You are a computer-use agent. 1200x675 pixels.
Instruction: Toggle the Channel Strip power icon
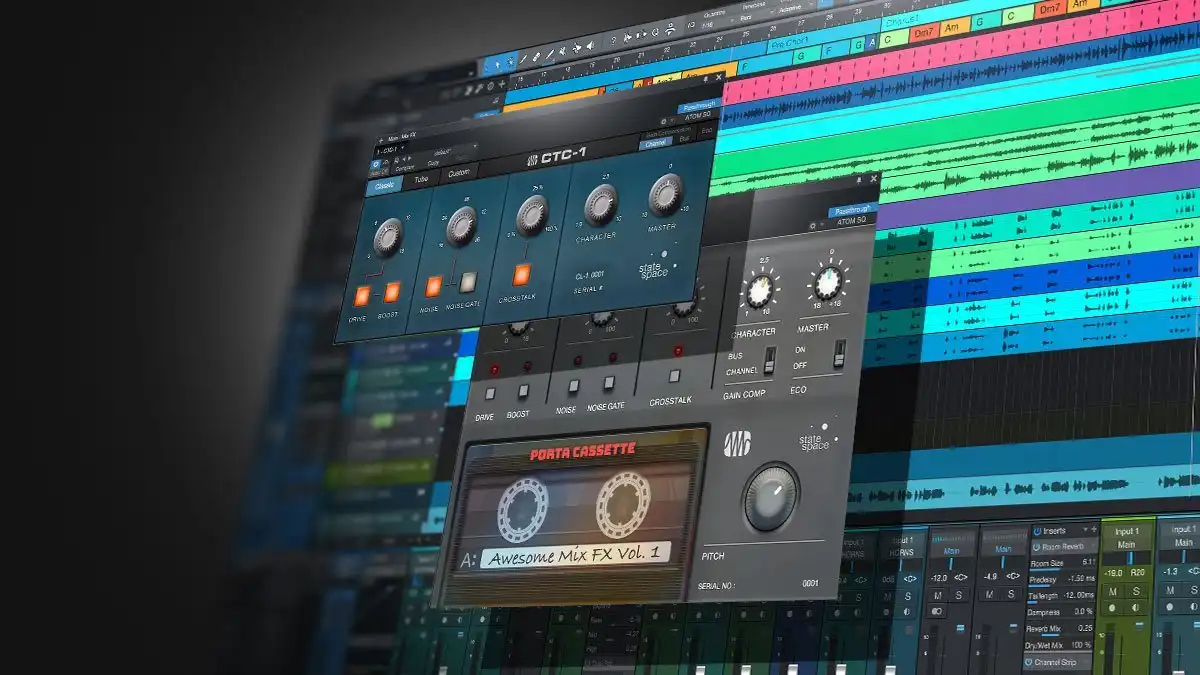click(1029, 663)
